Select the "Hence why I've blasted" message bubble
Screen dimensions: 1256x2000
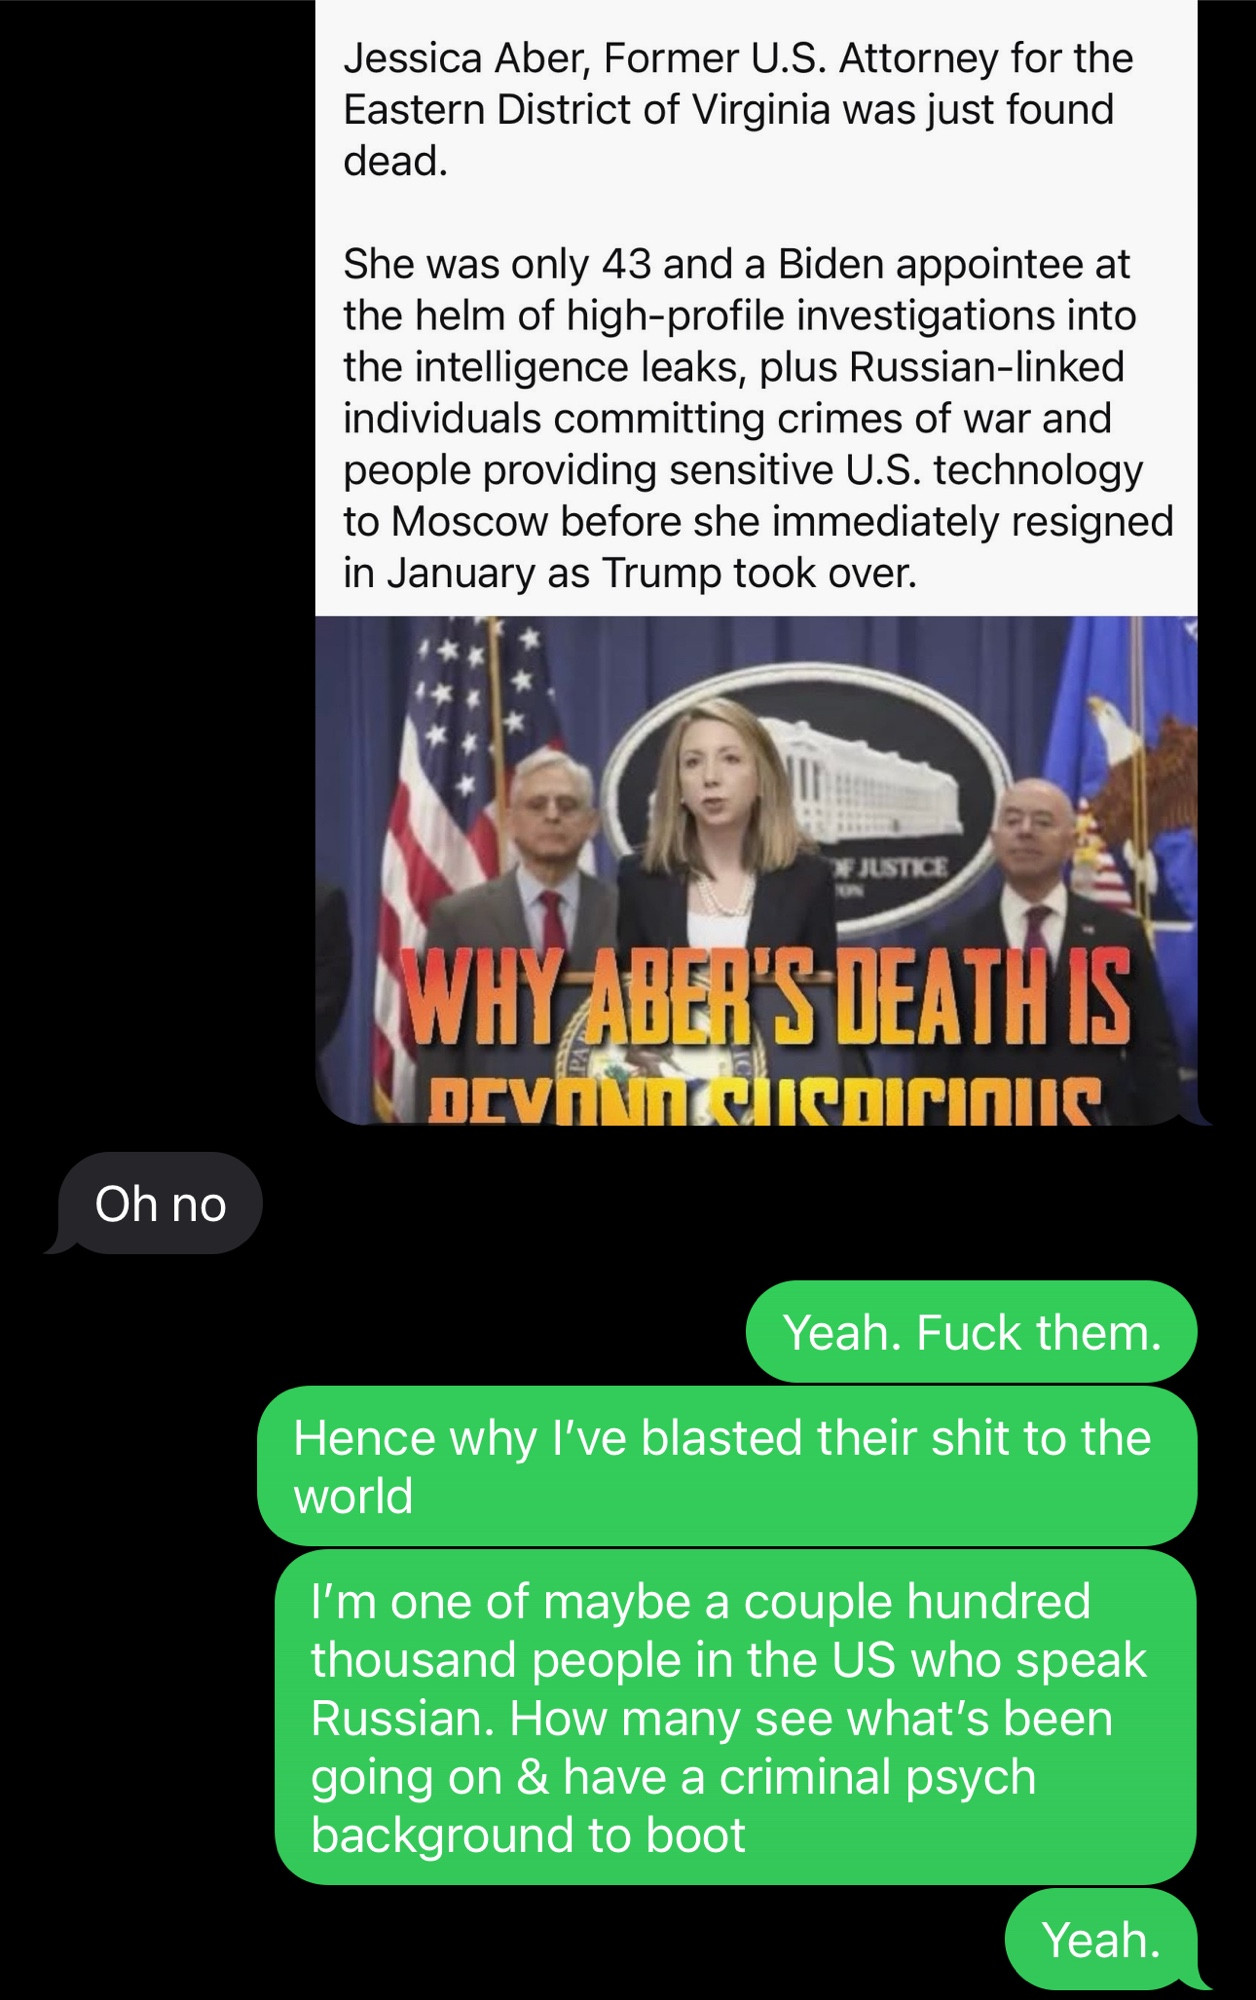pos(727,1466)
